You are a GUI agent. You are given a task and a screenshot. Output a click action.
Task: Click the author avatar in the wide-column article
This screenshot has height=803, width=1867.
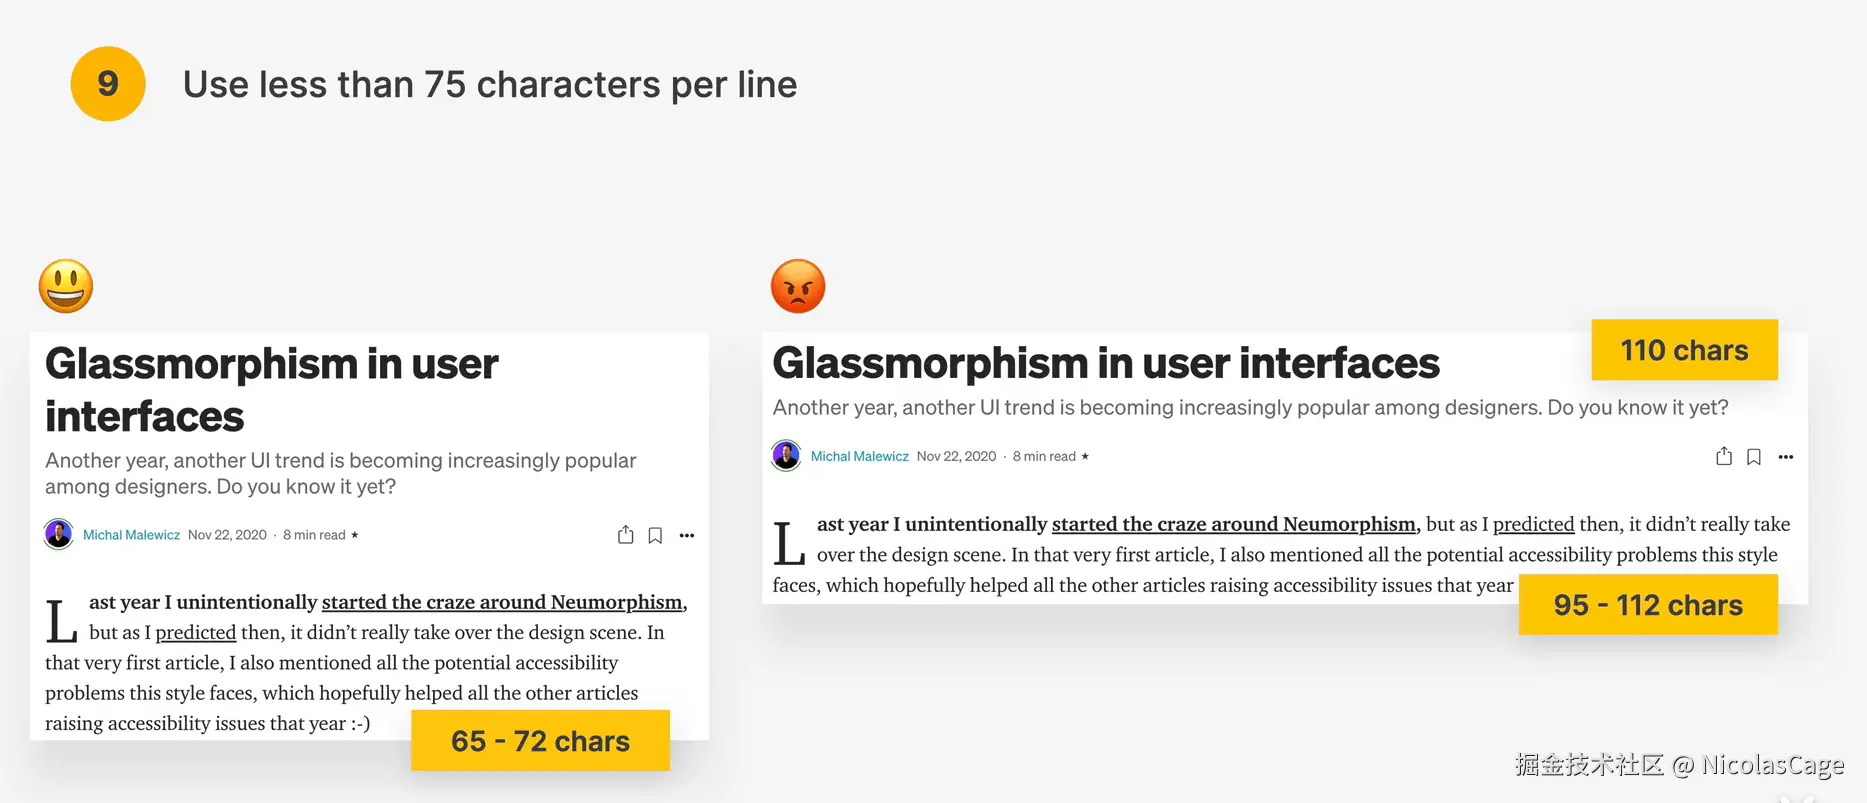coord(787,456)
